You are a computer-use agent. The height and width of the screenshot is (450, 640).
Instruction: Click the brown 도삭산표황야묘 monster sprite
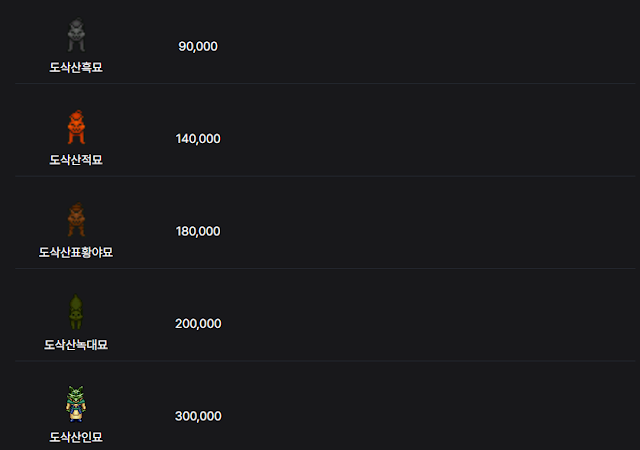(x=76, y=220)
